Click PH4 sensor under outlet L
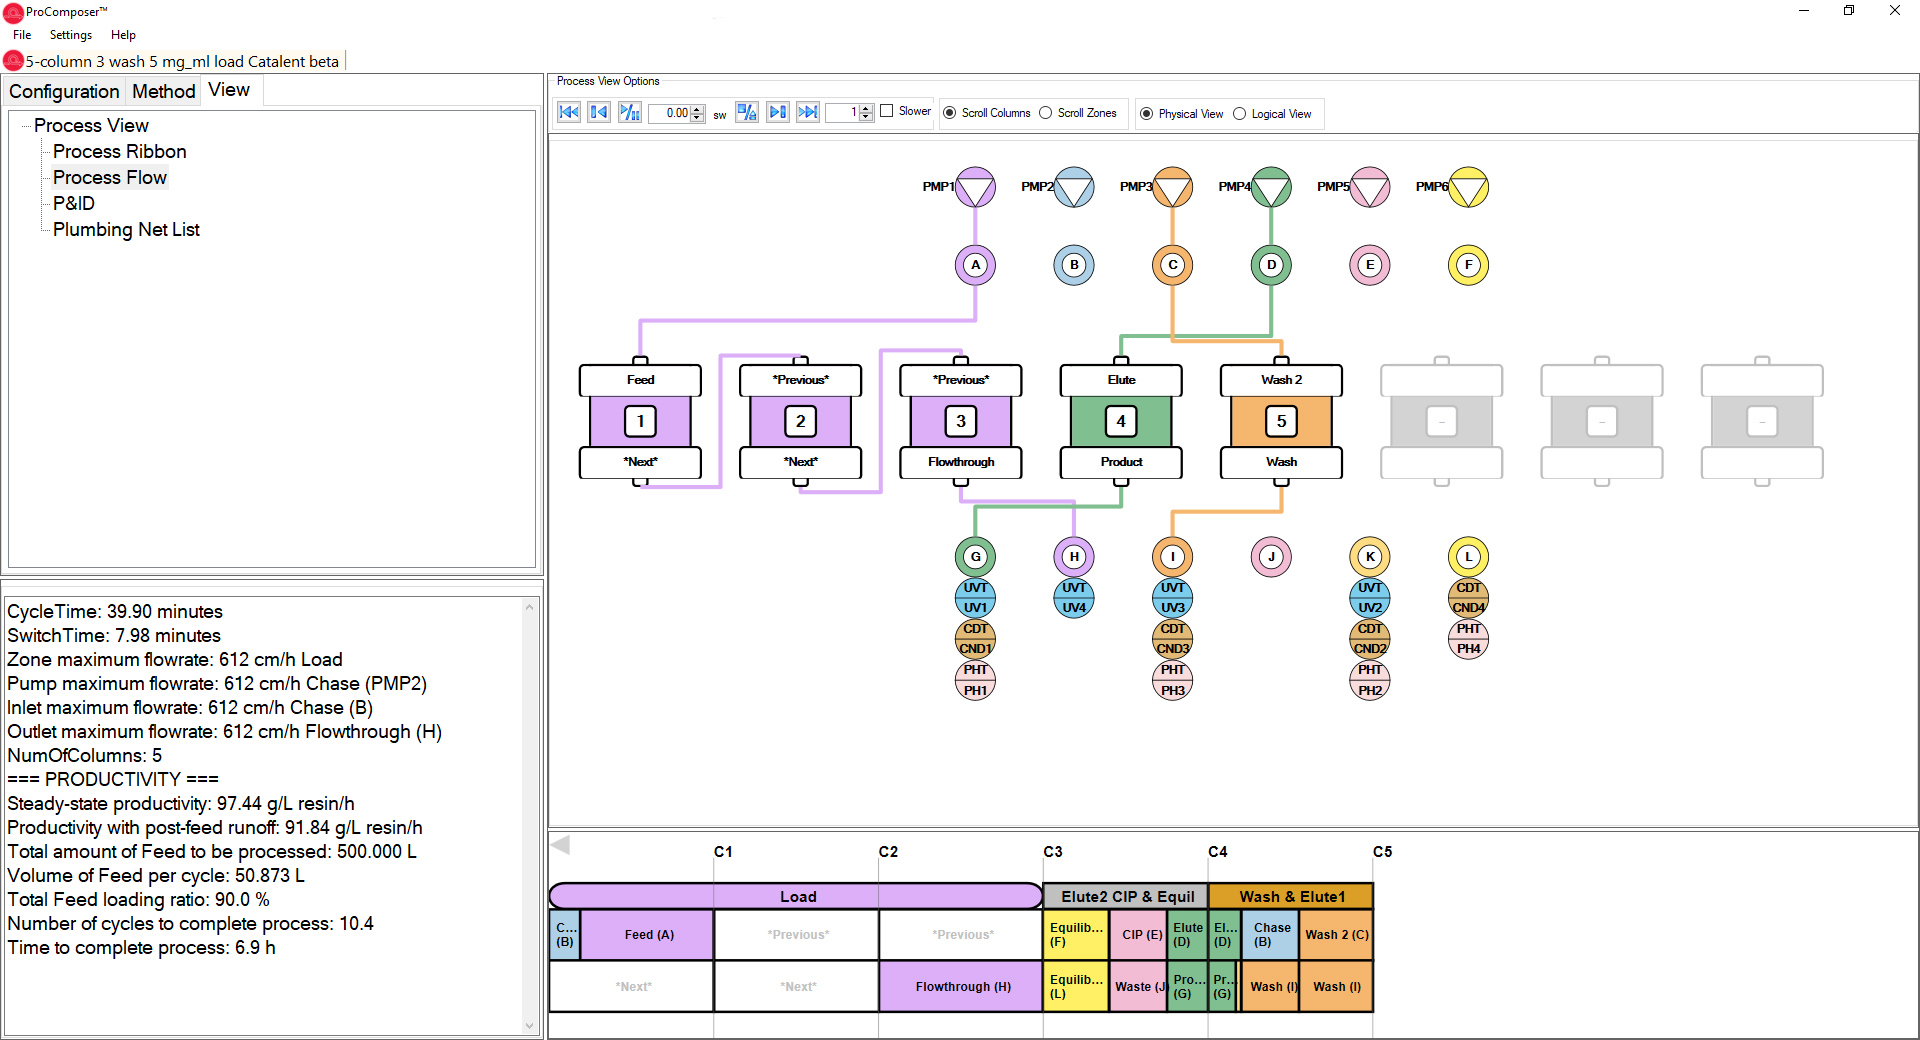Viewport: 1920px width, 1040px height. click(1468, 639)
